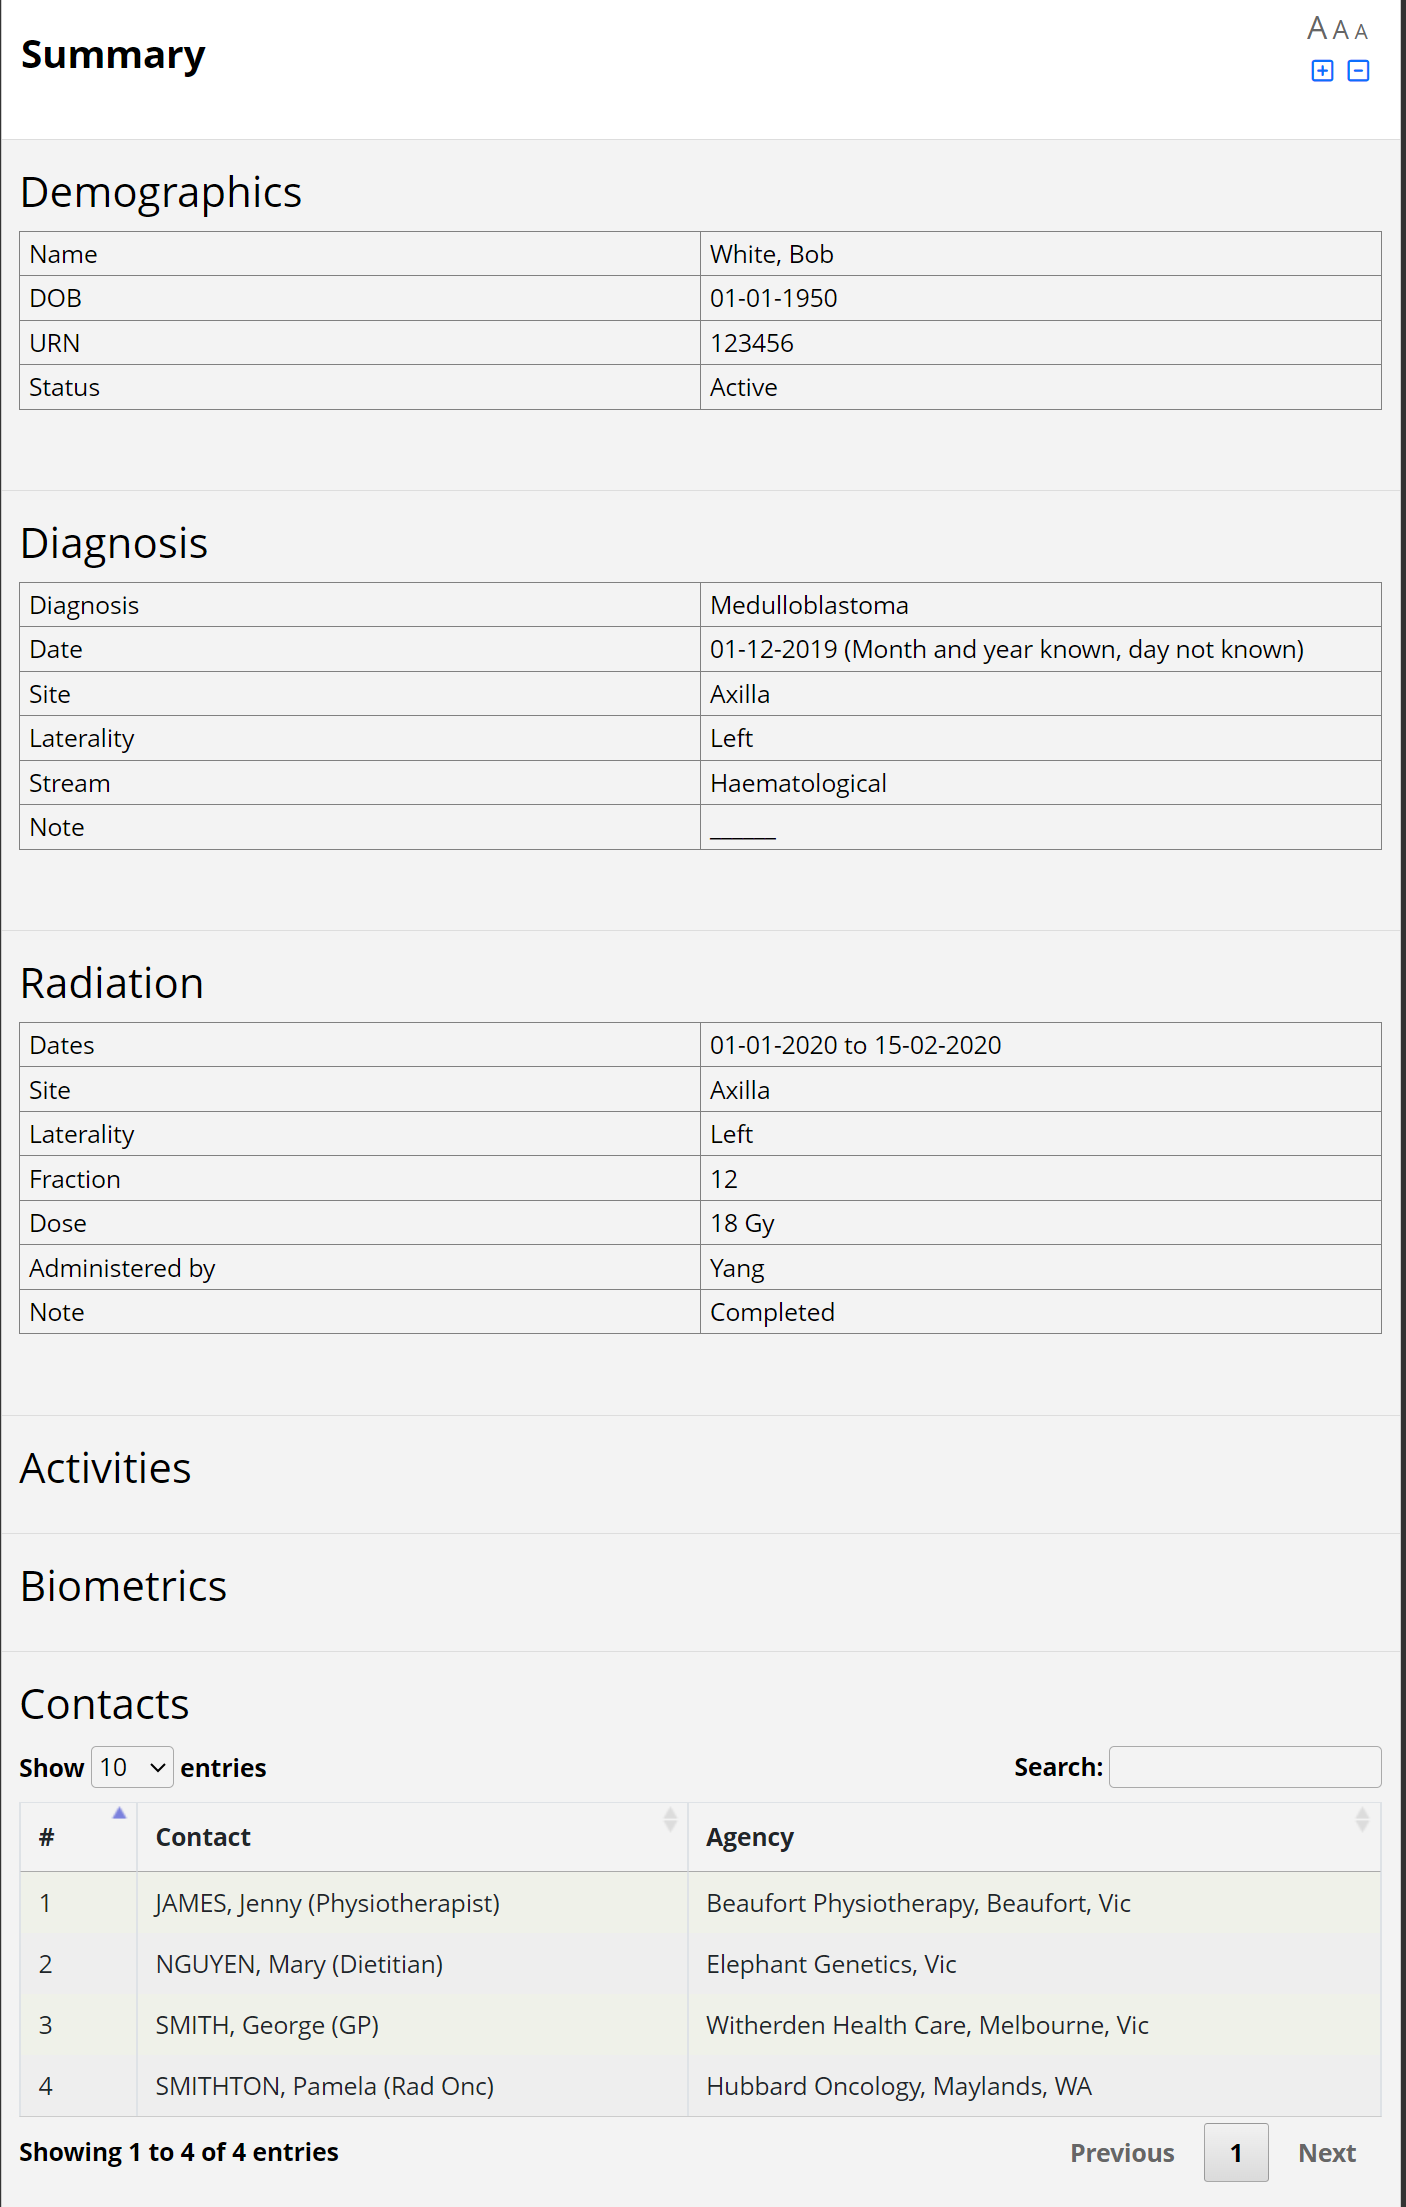Click inside the contacts Search field
1406x2207 pixels.
[1245, 1767]
